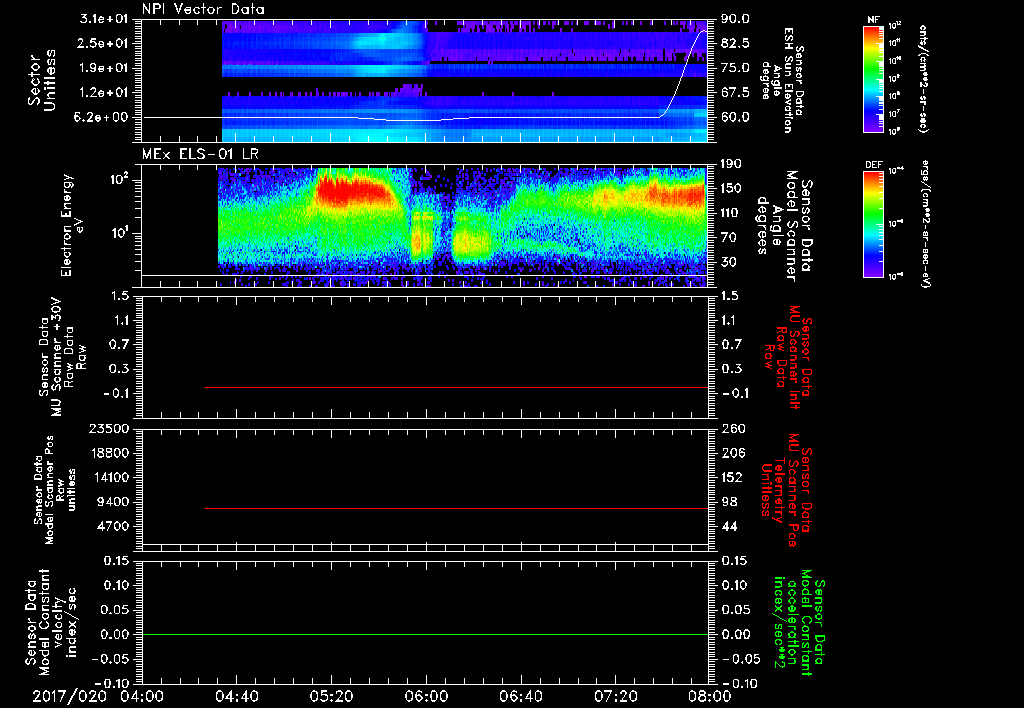Screen dimensions: 1024x708
Task: Click the "4700" scanner position tick label
Action: pos(115,526)
